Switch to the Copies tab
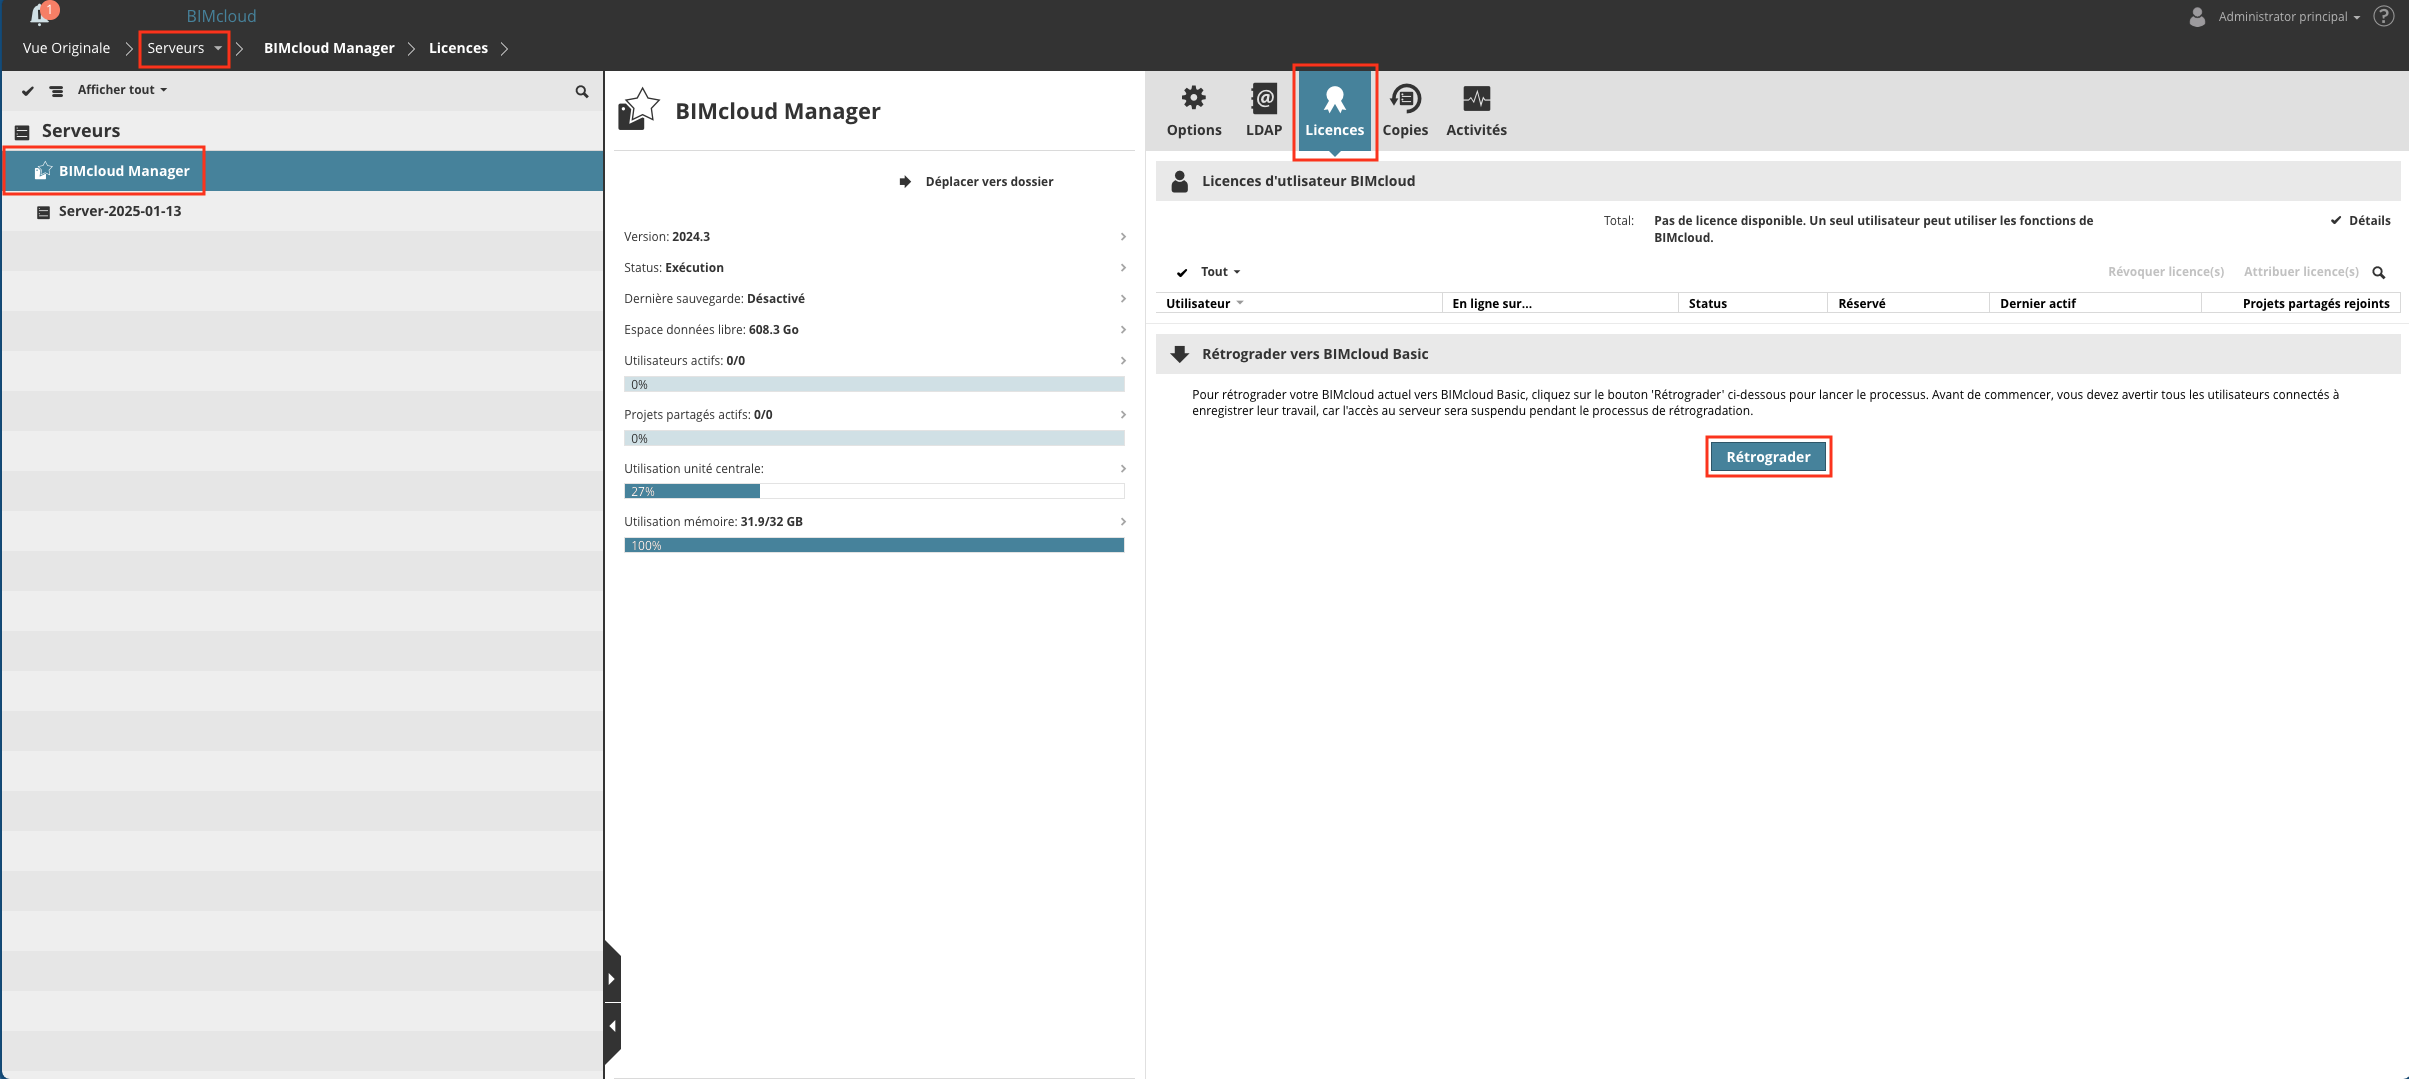Viewport: 2409px width, 1079px height. point(1405,111)
